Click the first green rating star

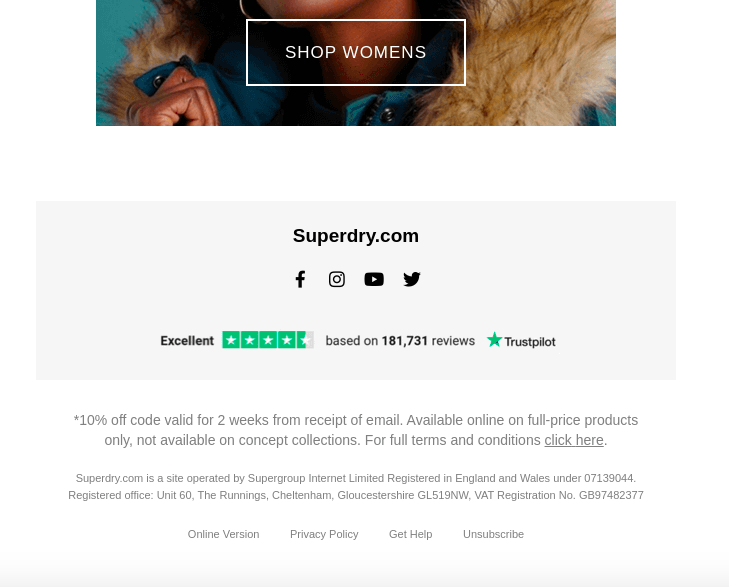(231, 340)
